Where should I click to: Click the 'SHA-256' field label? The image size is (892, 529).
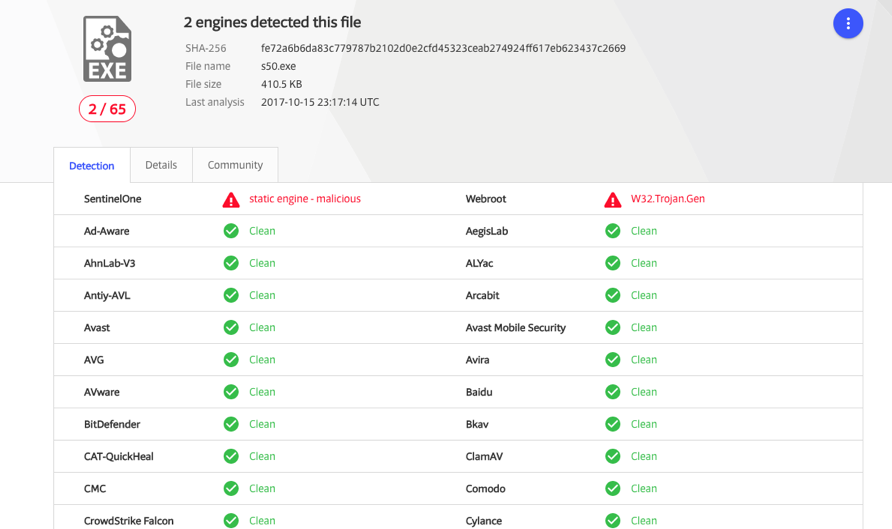click(205, 48)
